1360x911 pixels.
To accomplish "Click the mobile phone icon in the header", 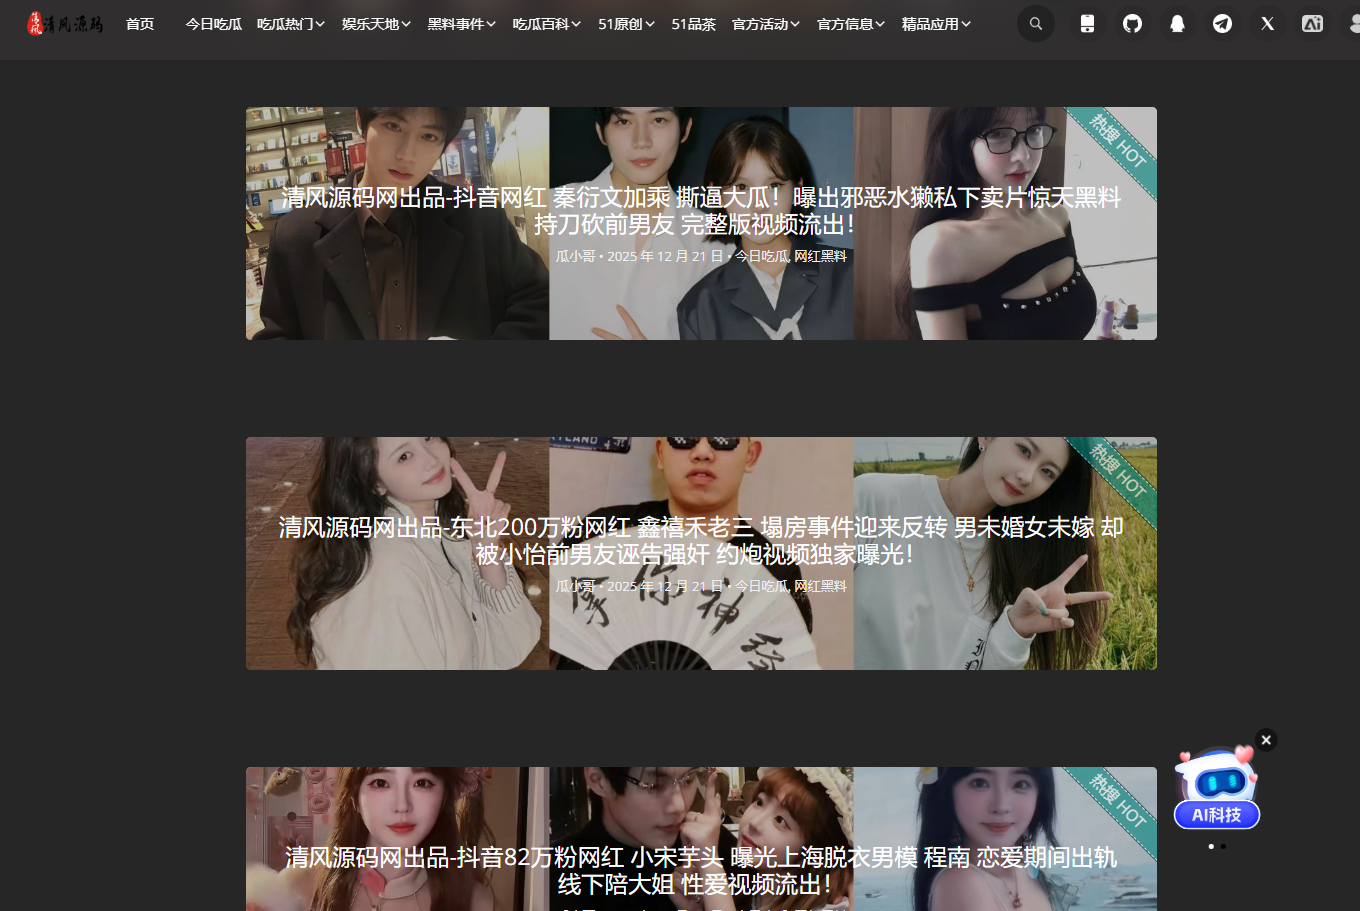I will (1087, 24).
